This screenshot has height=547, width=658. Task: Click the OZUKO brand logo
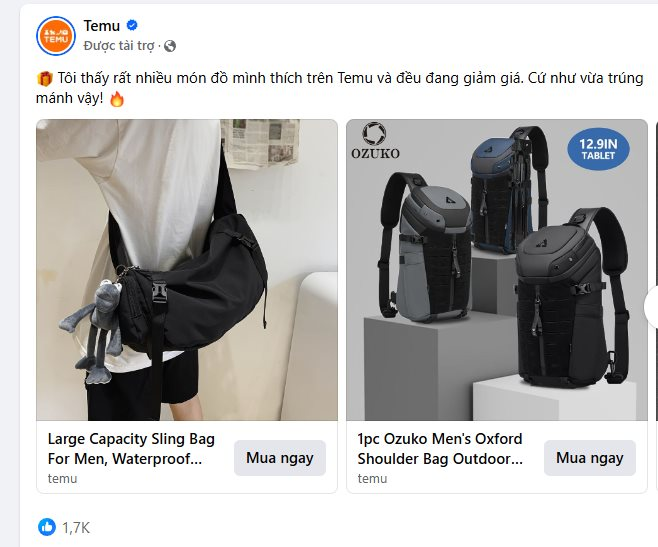(x=376, y=141)
